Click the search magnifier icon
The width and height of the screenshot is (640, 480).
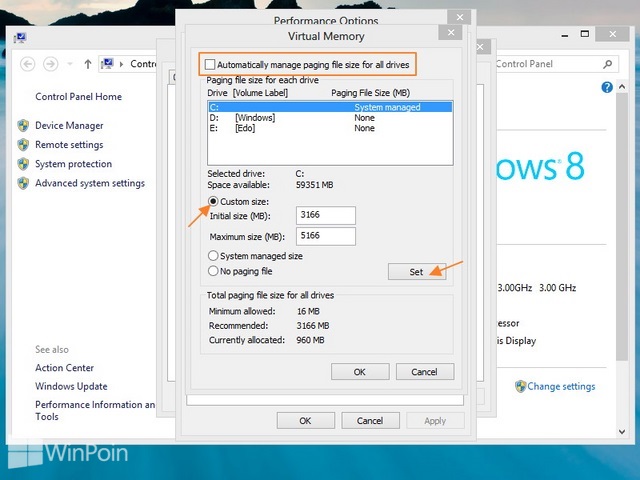tap(607, 64)
